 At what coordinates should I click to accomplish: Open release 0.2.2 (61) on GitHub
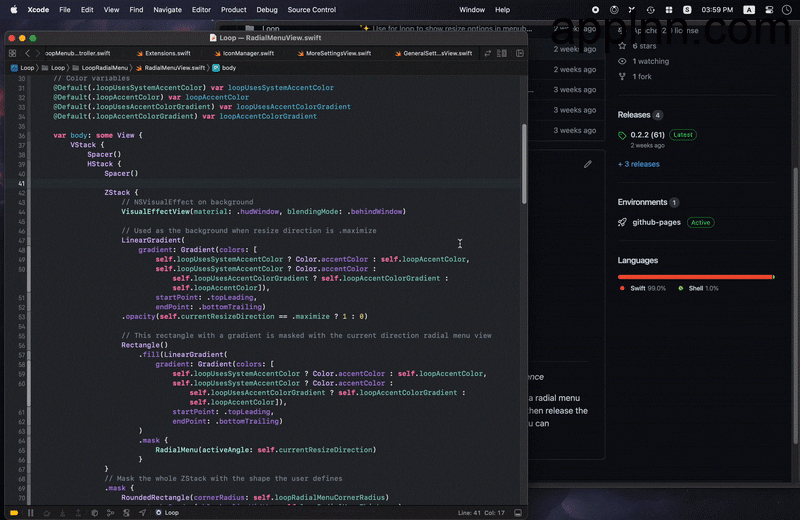coord(647,135)
